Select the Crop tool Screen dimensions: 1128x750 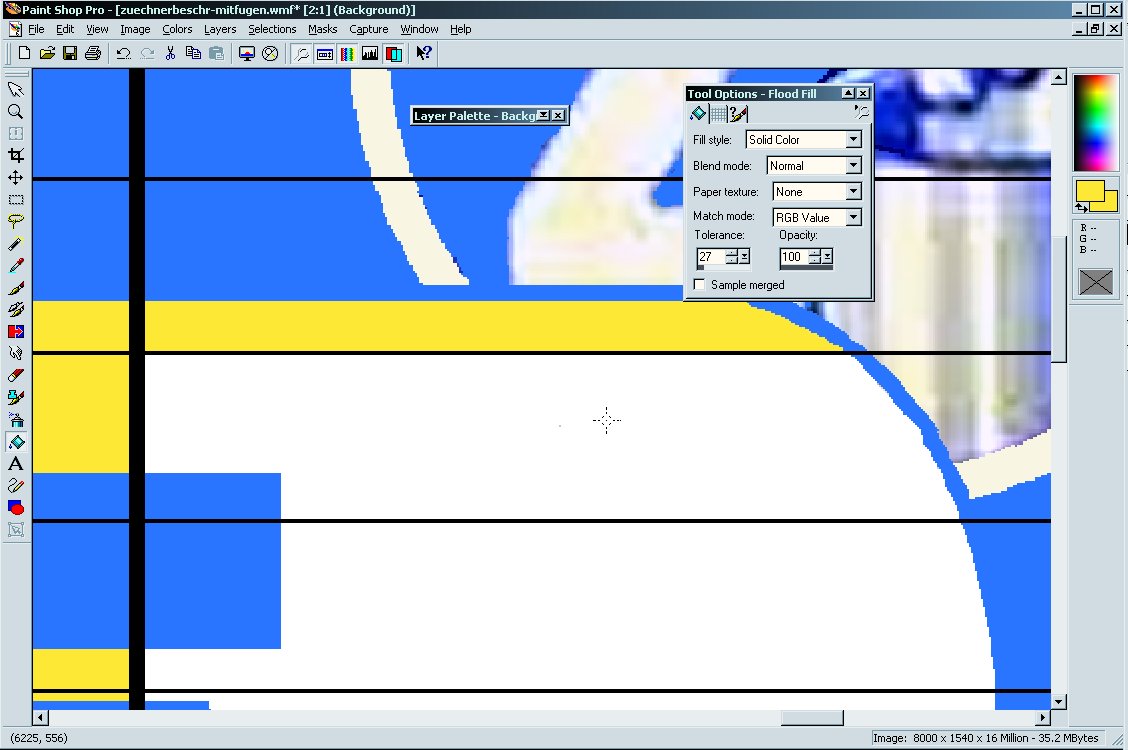point(16,155)
